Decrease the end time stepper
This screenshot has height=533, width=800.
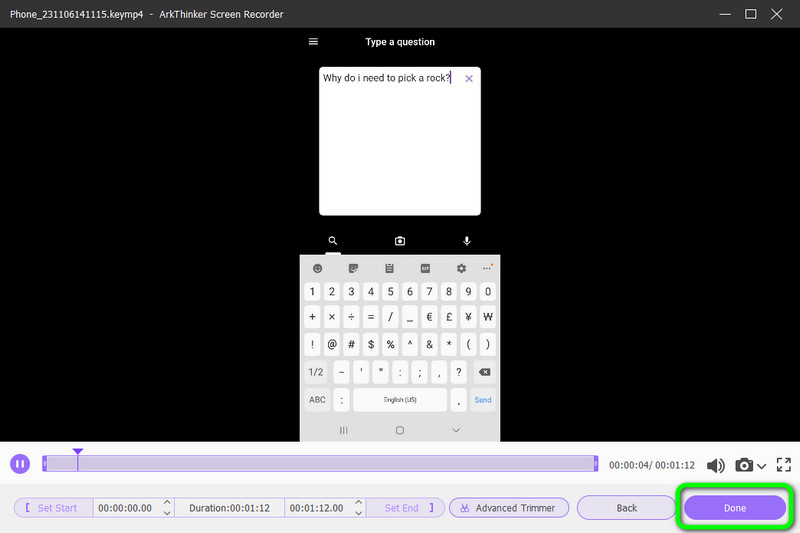pyautogui.click(x=359, y=513)
